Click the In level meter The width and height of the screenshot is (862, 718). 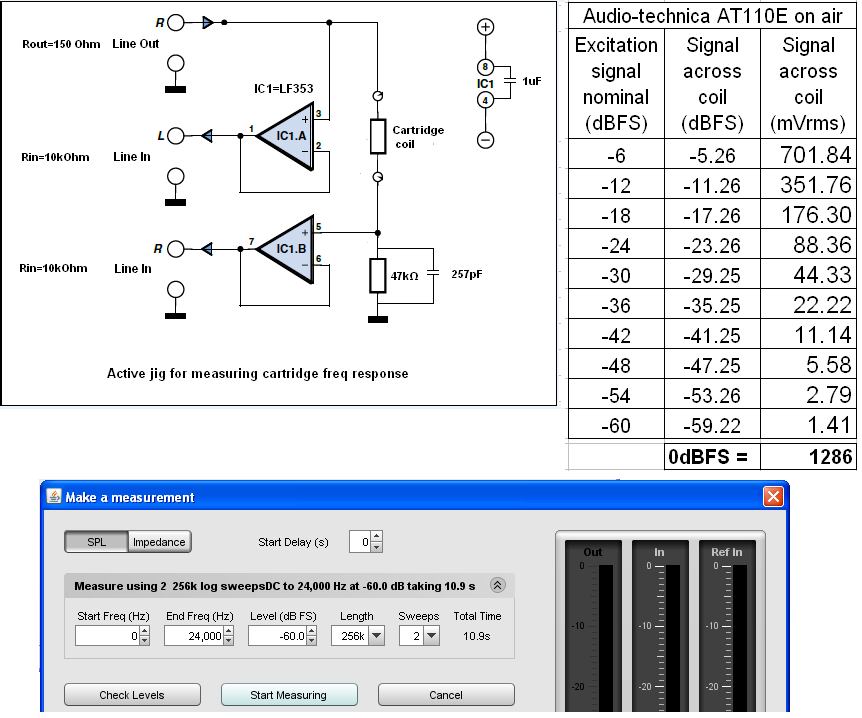coord(660,627)
